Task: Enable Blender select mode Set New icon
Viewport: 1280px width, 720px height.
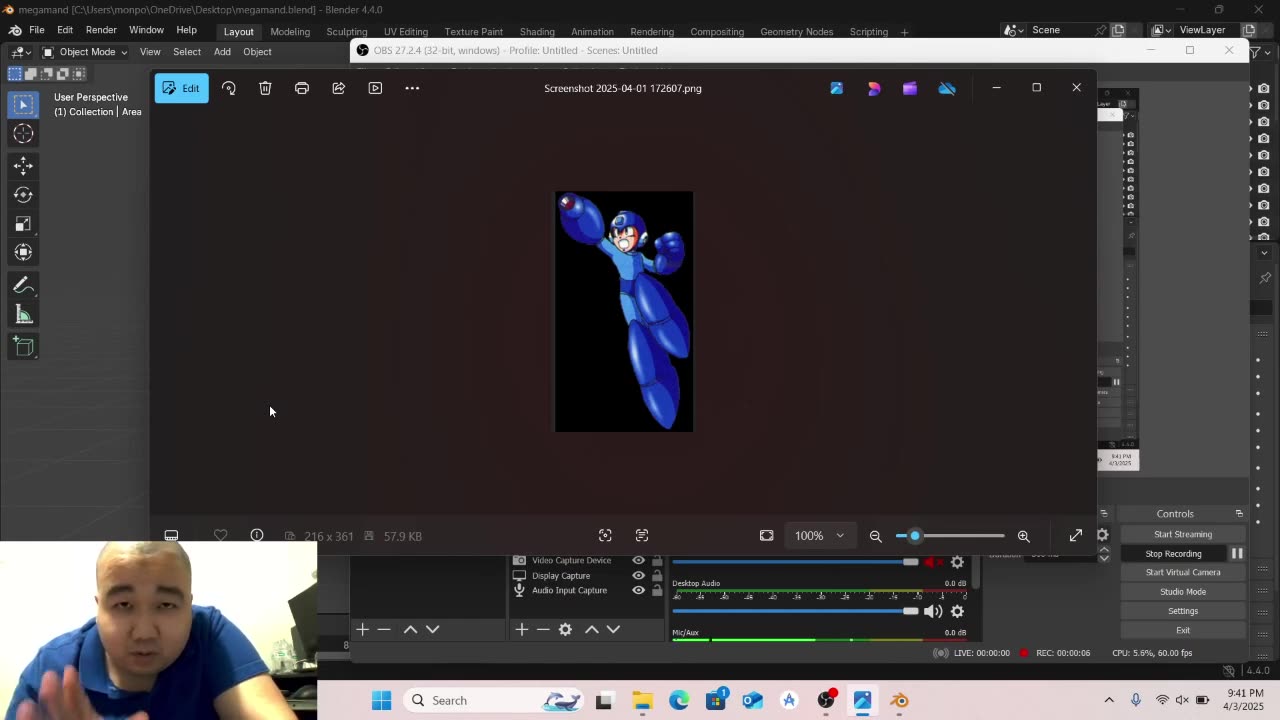Action: tap(15, 73)
